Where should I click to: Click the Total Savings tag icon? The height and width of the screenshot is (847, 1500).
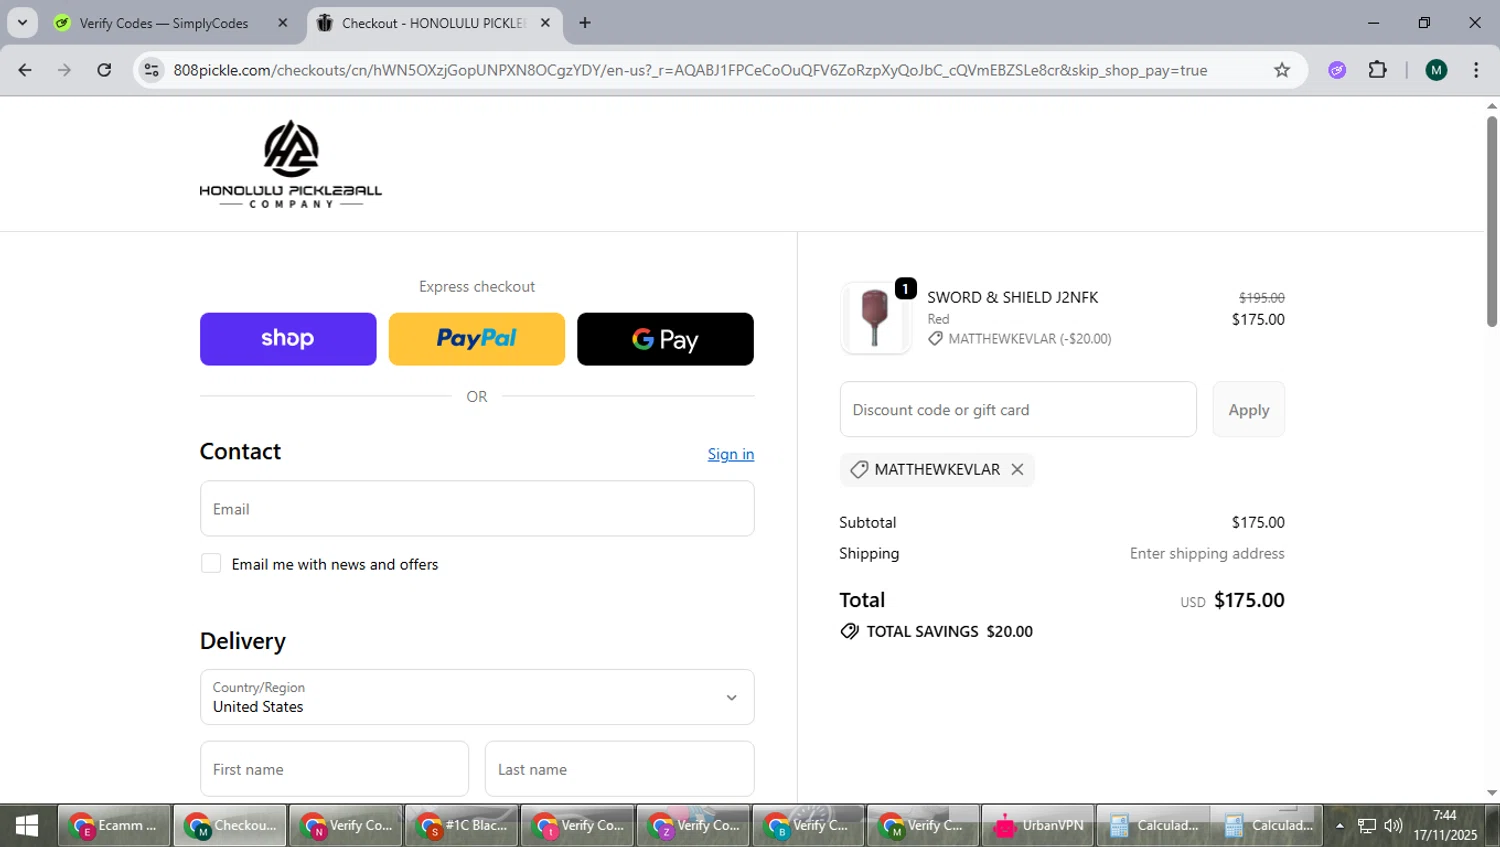tap(849, 631)
